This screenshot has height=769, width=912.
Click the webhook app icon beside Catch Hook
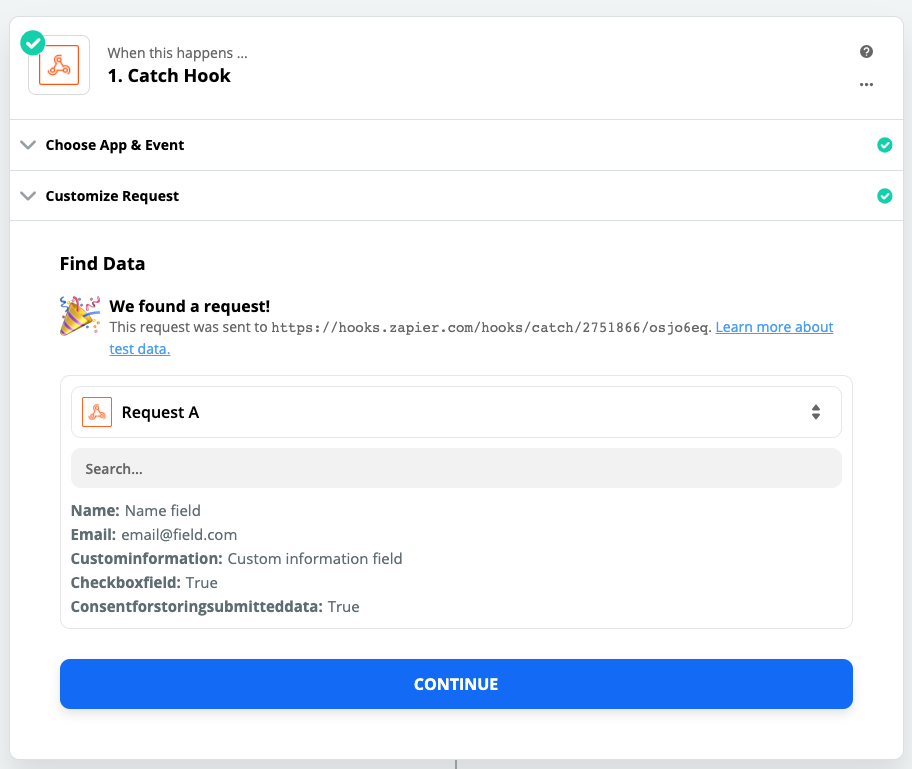[x=59, y=65]
